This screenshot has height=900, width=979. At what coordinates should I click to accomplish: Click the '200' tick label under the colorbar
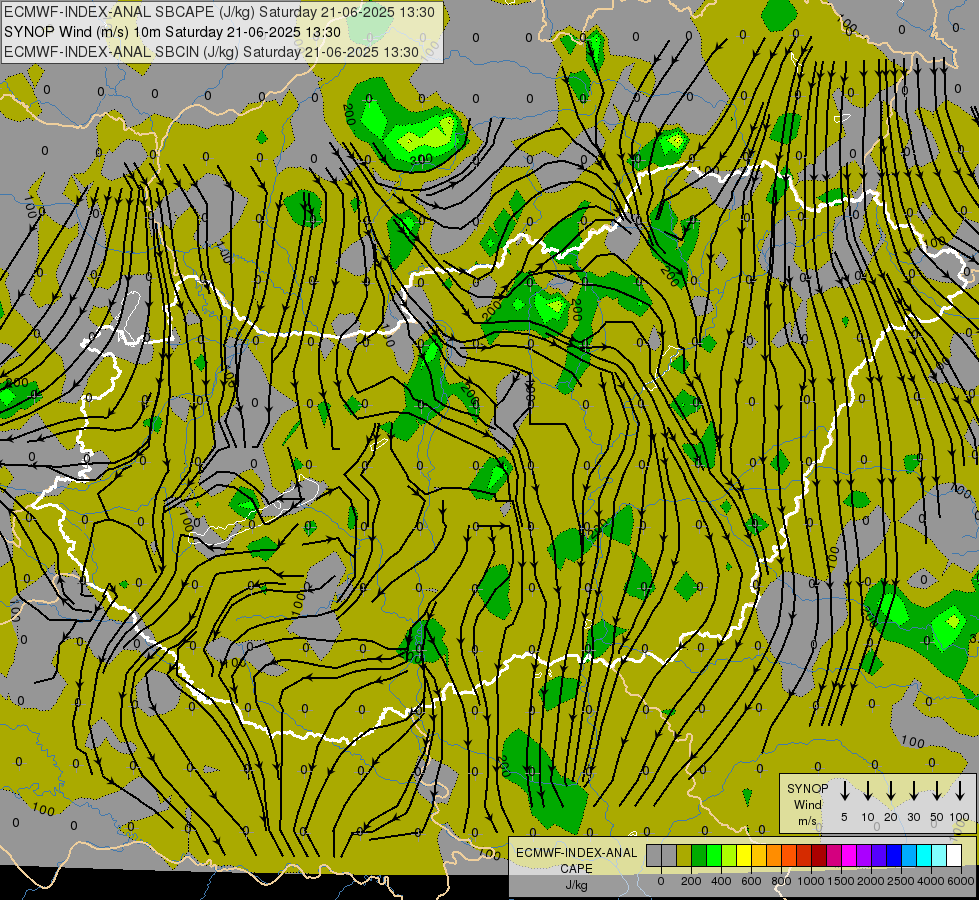click(691, 881)
